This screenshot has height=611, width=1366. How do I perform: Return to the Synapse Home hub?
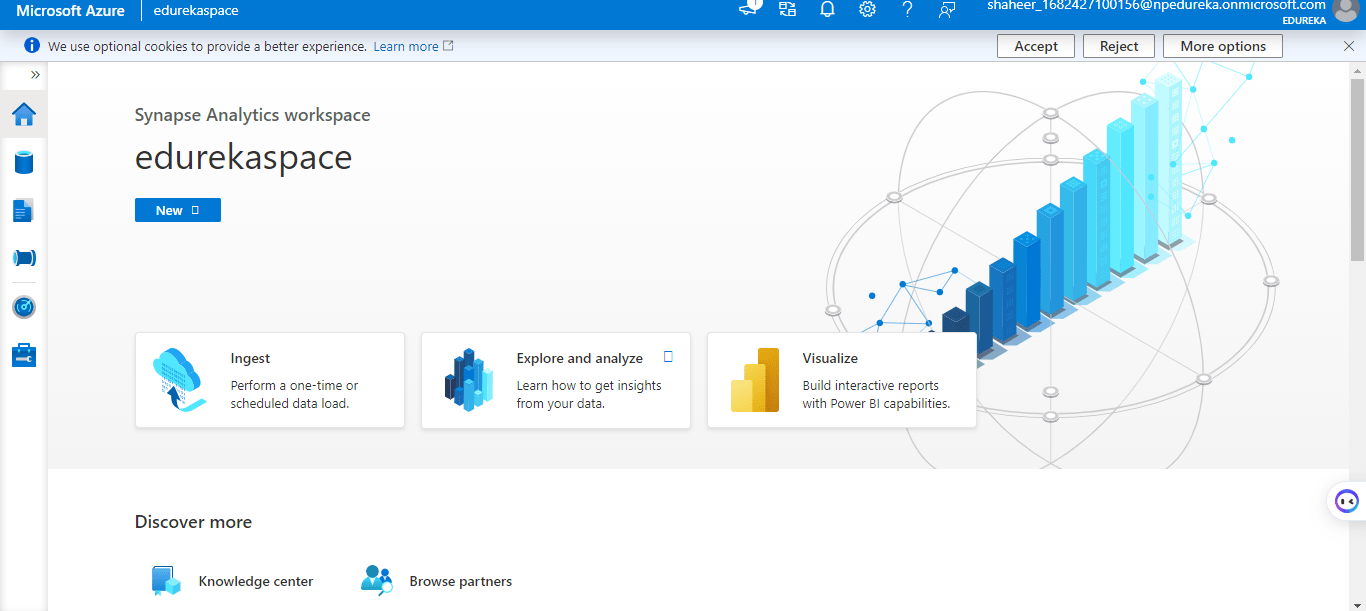(x=24, y=114)
